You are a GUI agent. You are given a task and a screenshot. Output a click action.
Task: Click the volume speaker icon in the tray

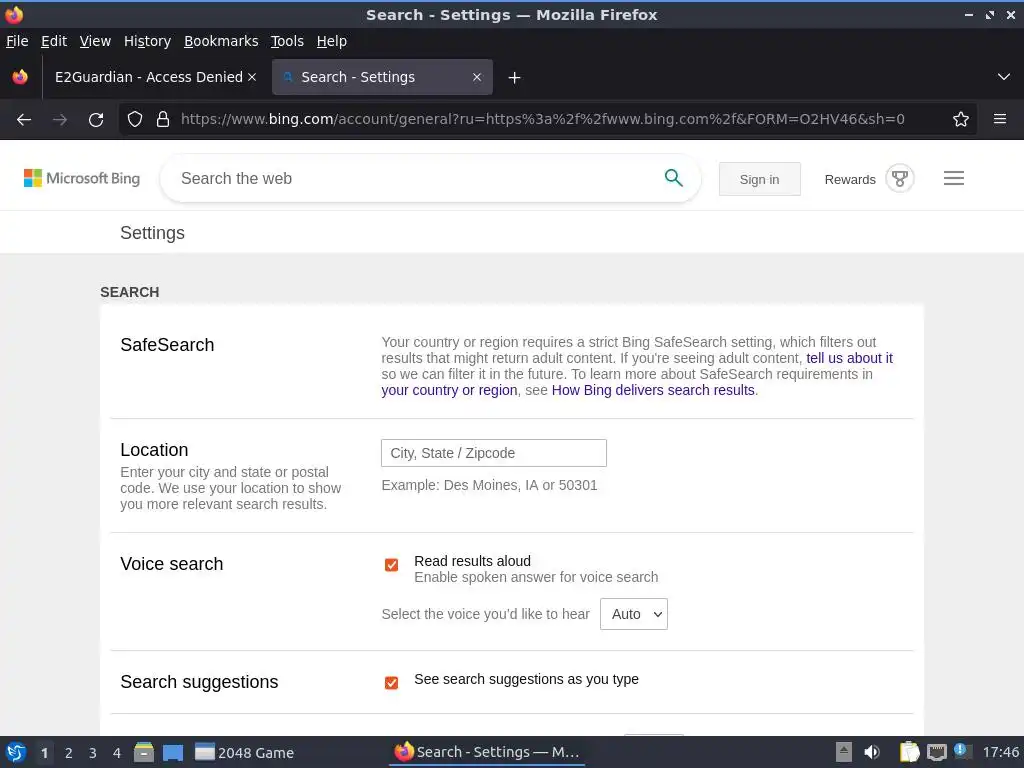pyautogui.click(x=871, y=752)
